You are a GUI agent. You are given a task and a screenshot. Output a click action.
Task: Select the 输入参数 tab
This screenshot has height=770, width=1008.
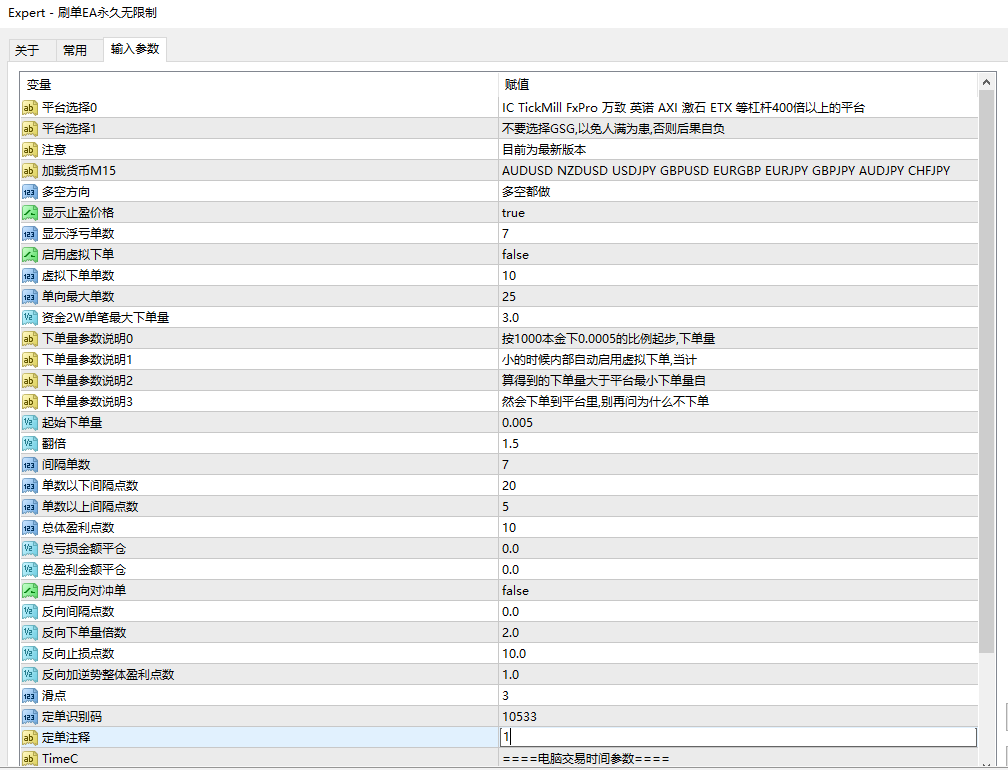coord(135,49)
